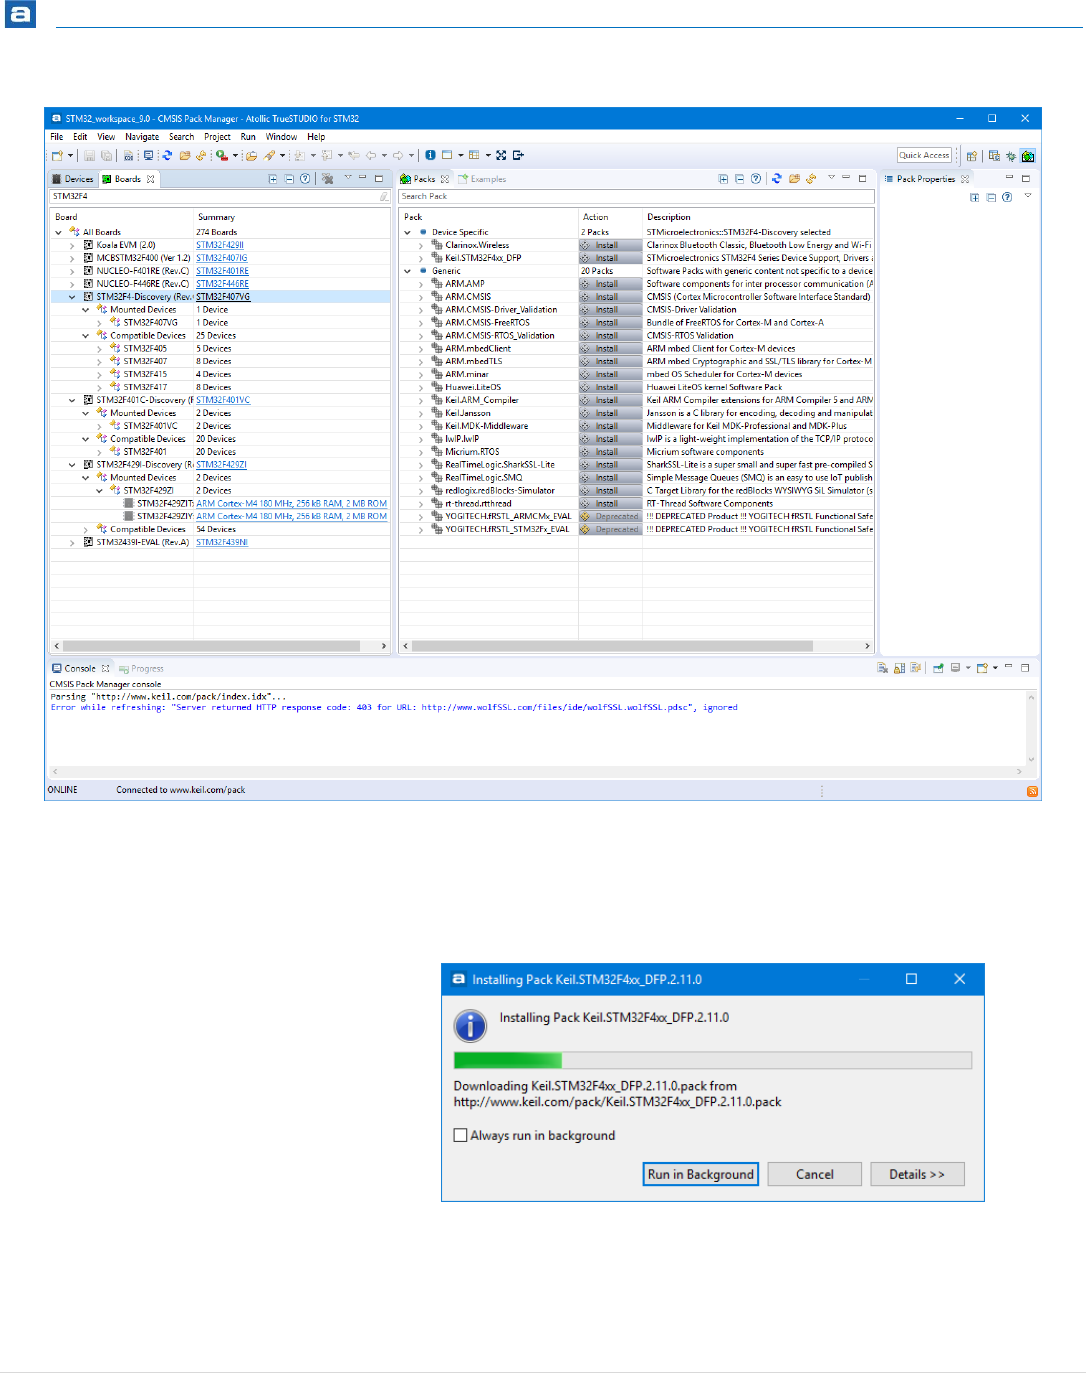Open Boards view menu dropdown triangle
Viewport: 1086px width, 1373px height.
(347, 178)
